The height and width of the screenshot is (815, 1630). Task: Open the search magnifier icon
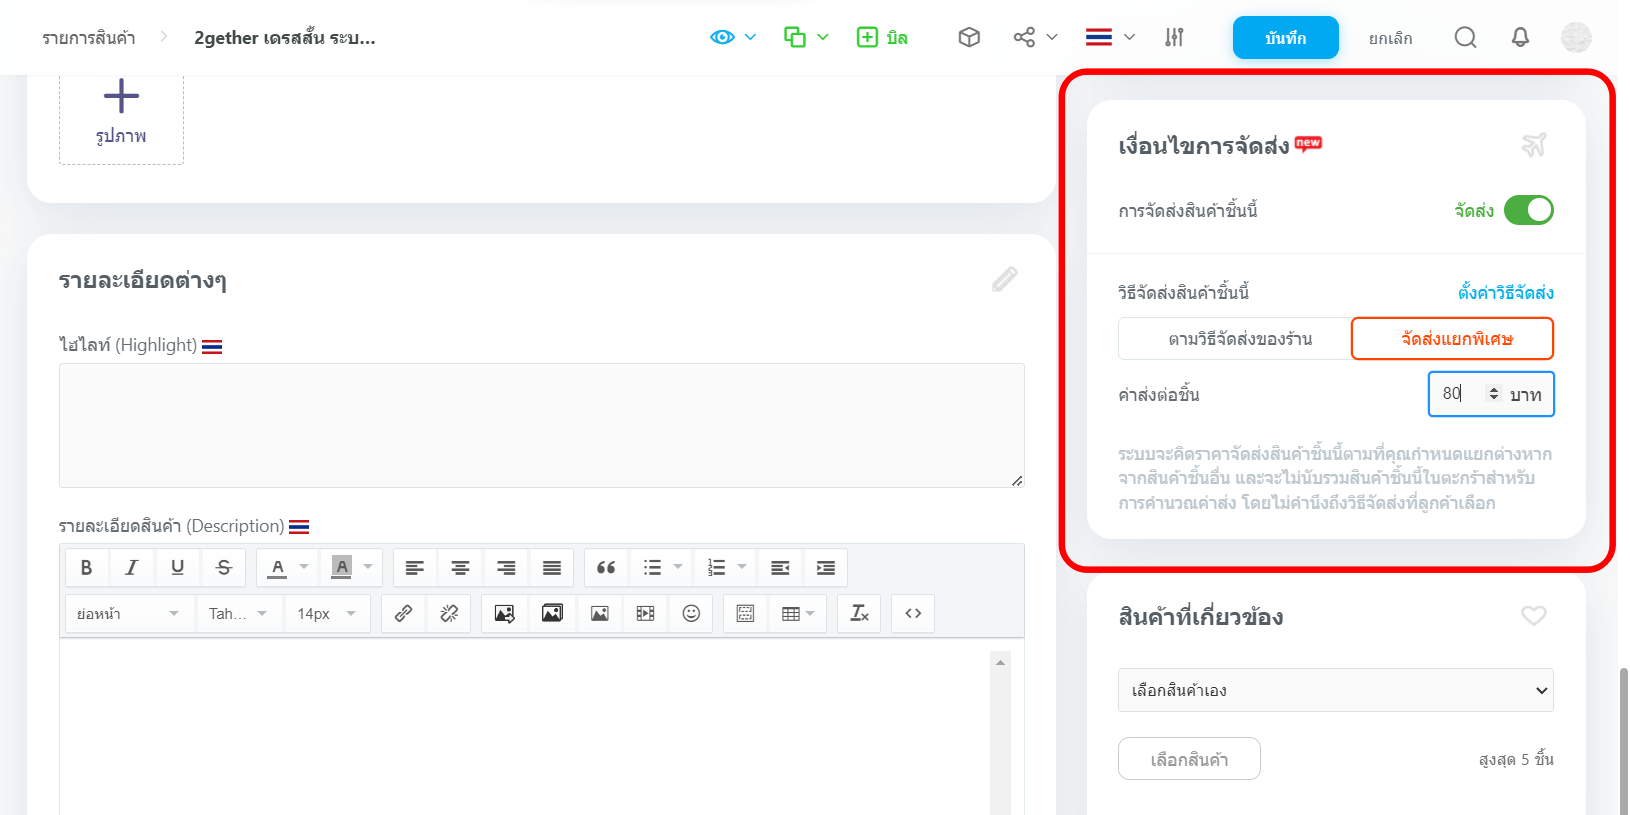[x=1465, y=38]
